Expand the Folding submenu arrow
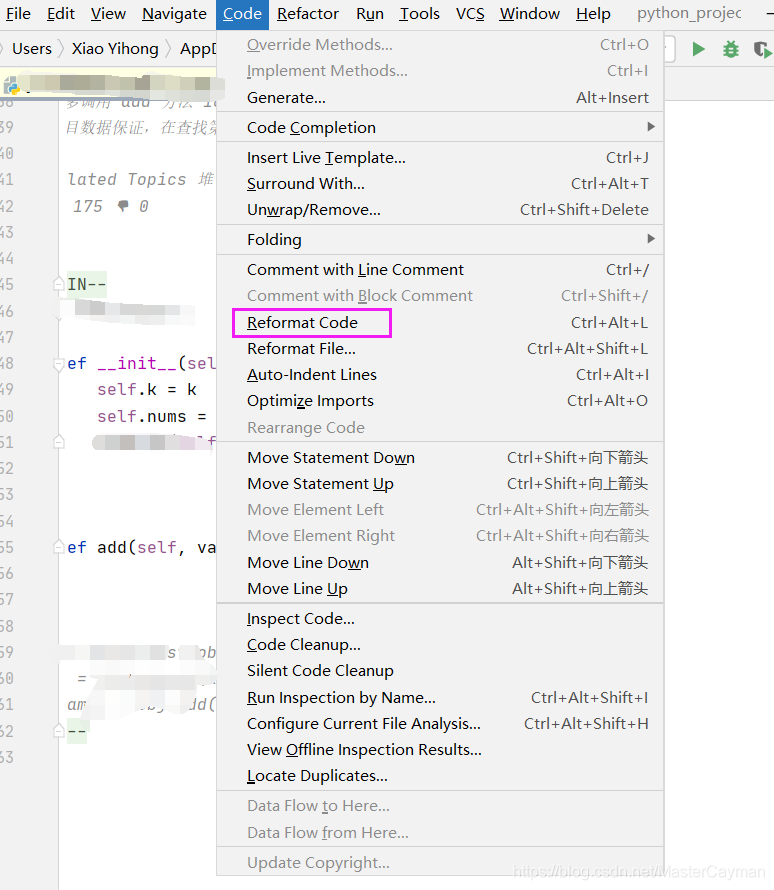 651,238
